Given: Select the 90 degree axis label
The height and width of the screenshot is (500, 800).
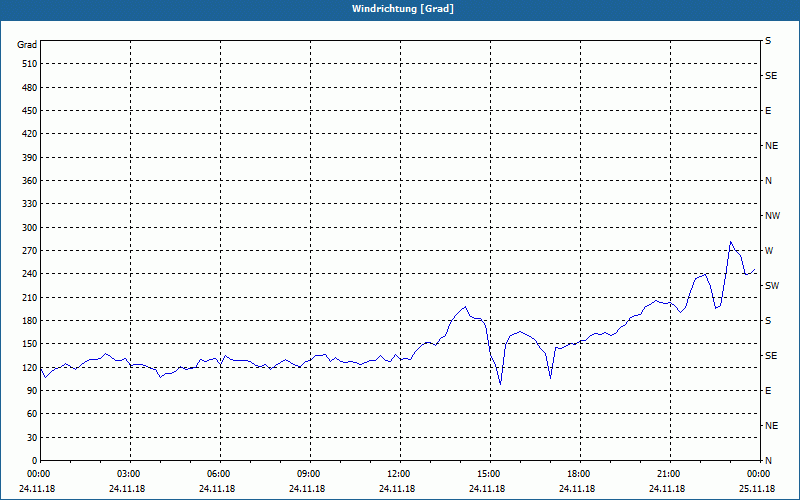Looking at the screenshot, I should pyautogui.click(x=32, y=391).
